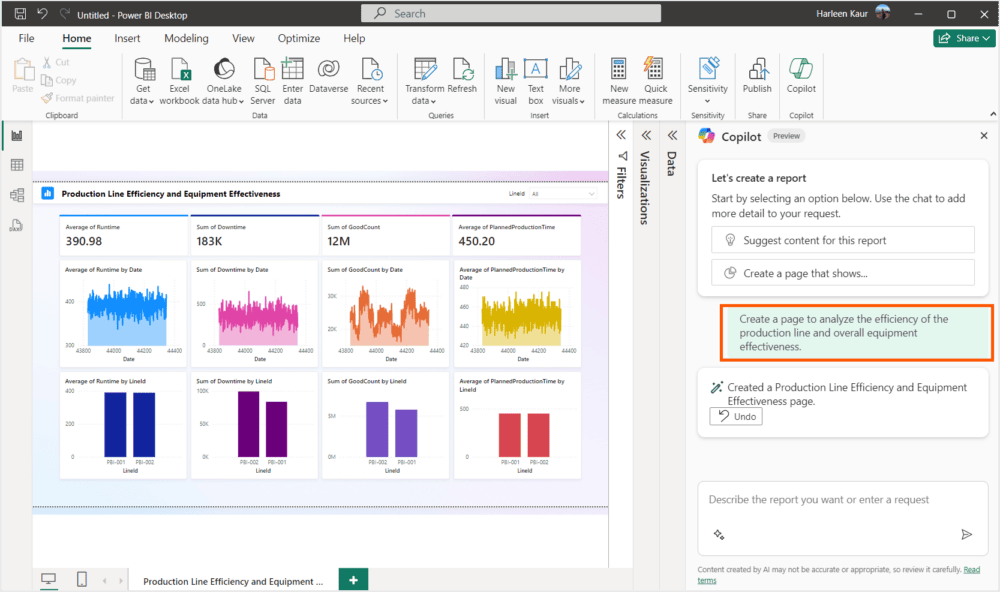The width and height of the screenshot is (1000, 592).
Task: Click the Undo arrow in the title bar
Action: point(42,13)
